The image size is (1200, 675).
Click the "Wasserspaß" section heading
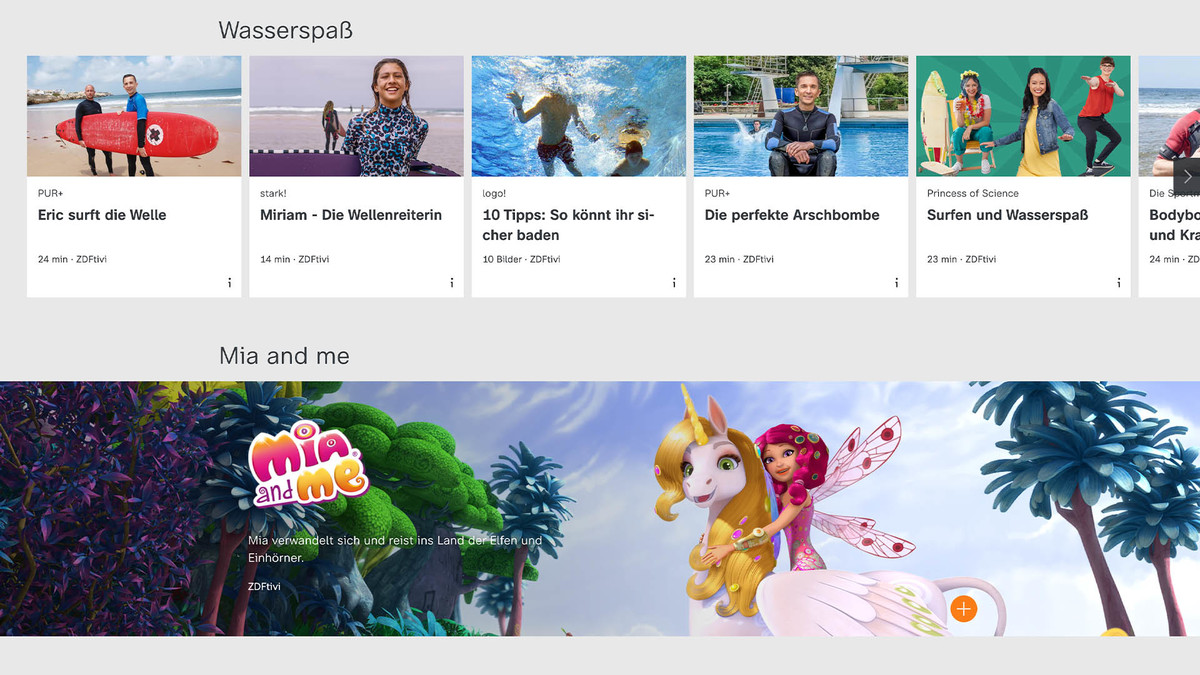[x=286, y=30]
